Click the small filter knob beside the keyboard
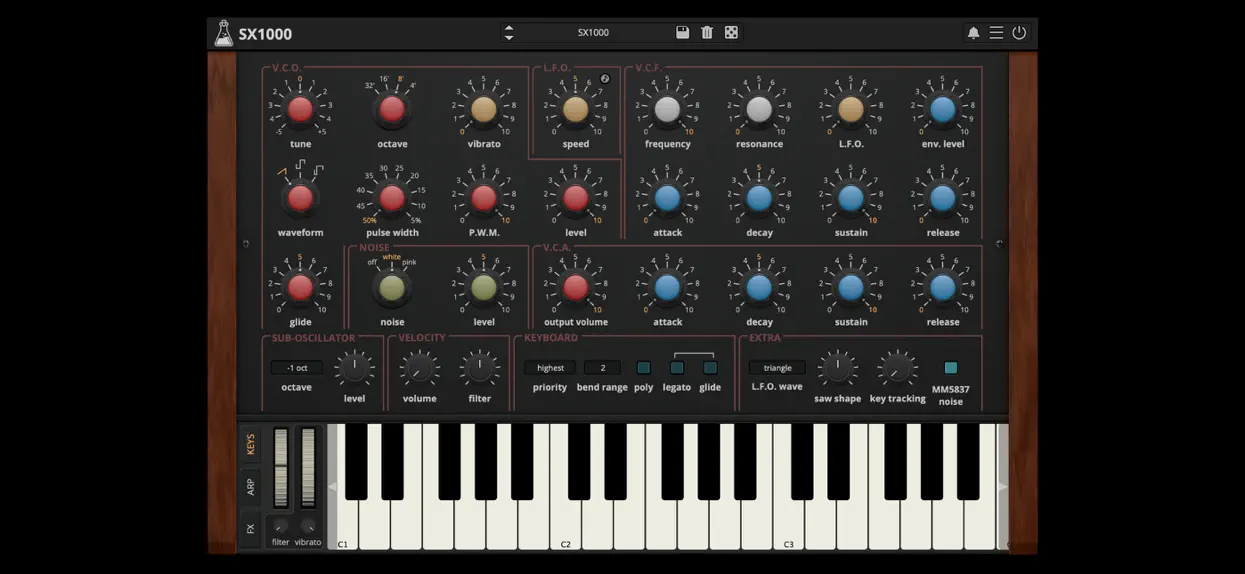Screen dimensions: 1245x574 tap(280, 525)
